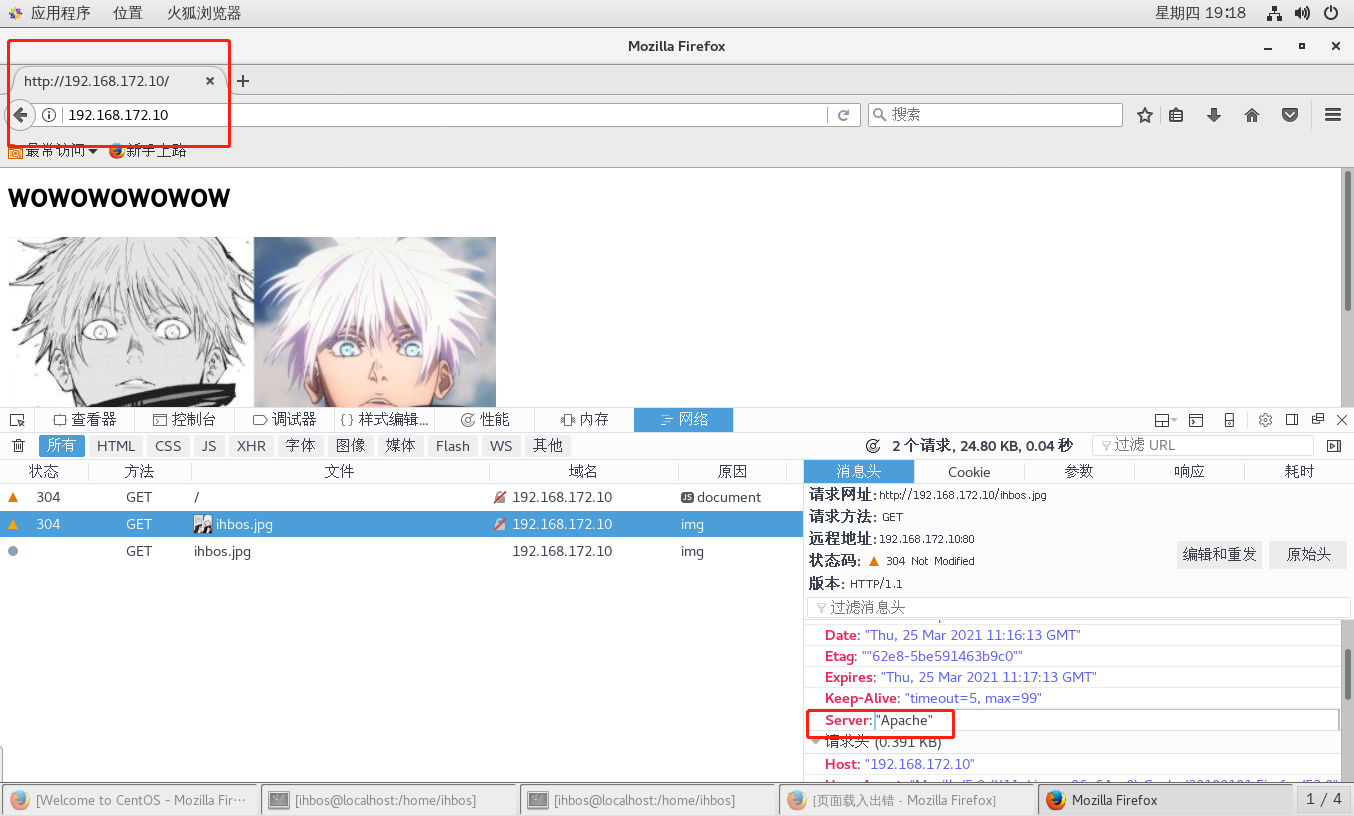This screenshot has height=816, width=1354.
Task: Toggle the XHR request filter
Action: (251, 446)
